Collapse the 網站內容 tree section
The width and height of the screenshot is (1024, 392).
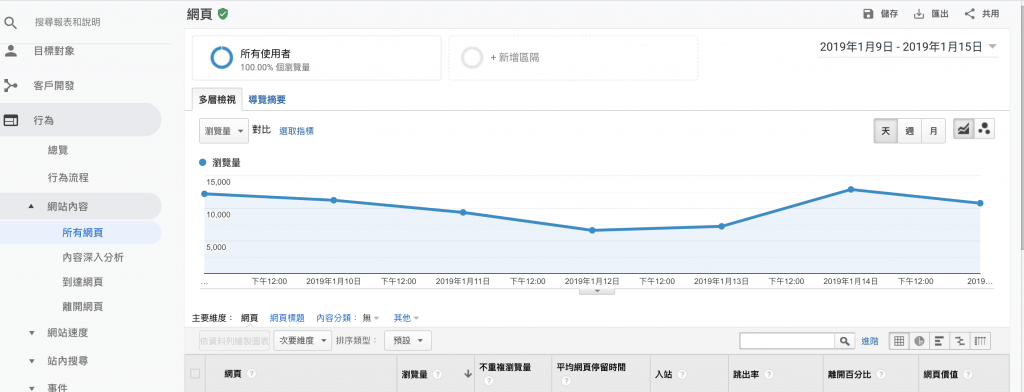31,206
